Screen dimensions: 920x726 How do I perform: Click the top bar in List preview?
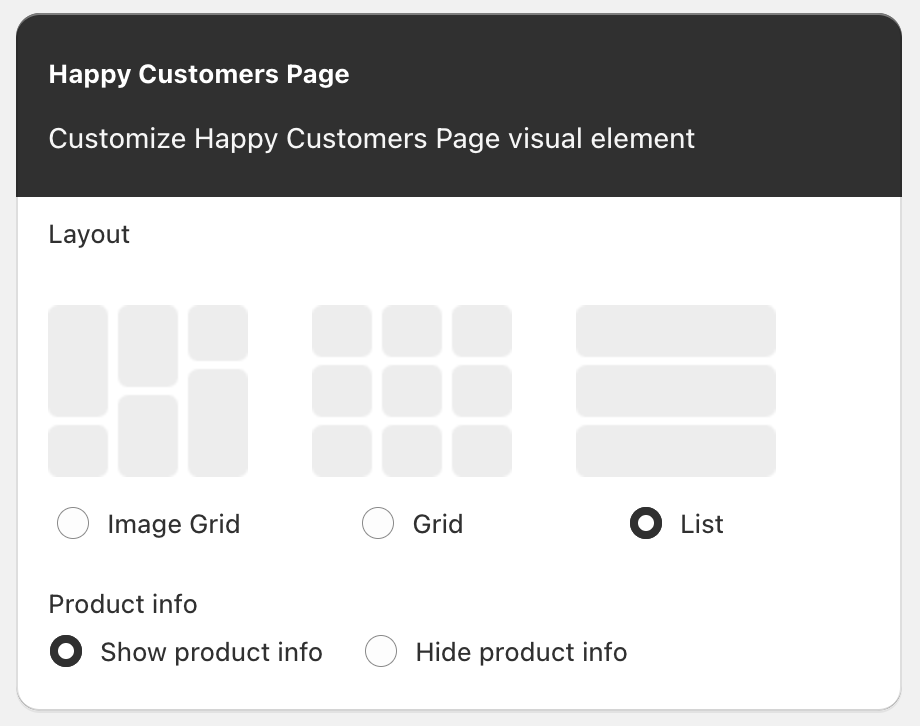pos(675,331)
